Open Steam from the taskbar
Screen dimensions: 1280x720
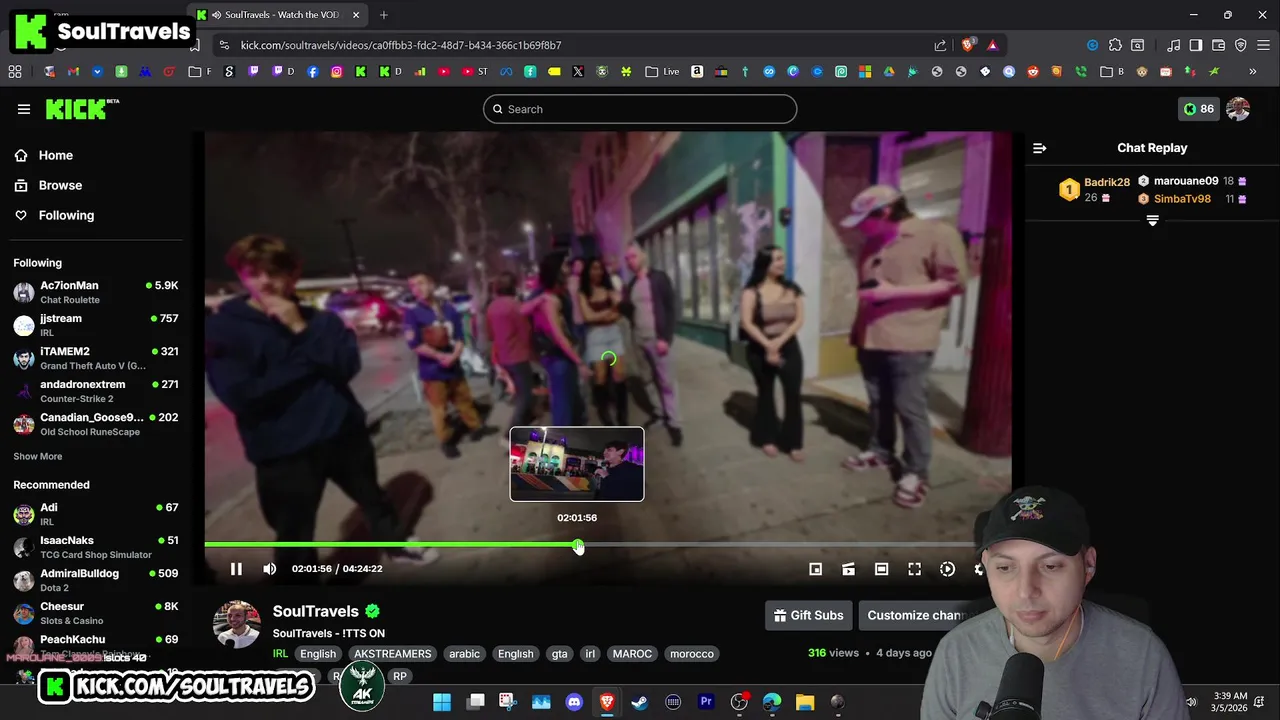tap(640, 702)
